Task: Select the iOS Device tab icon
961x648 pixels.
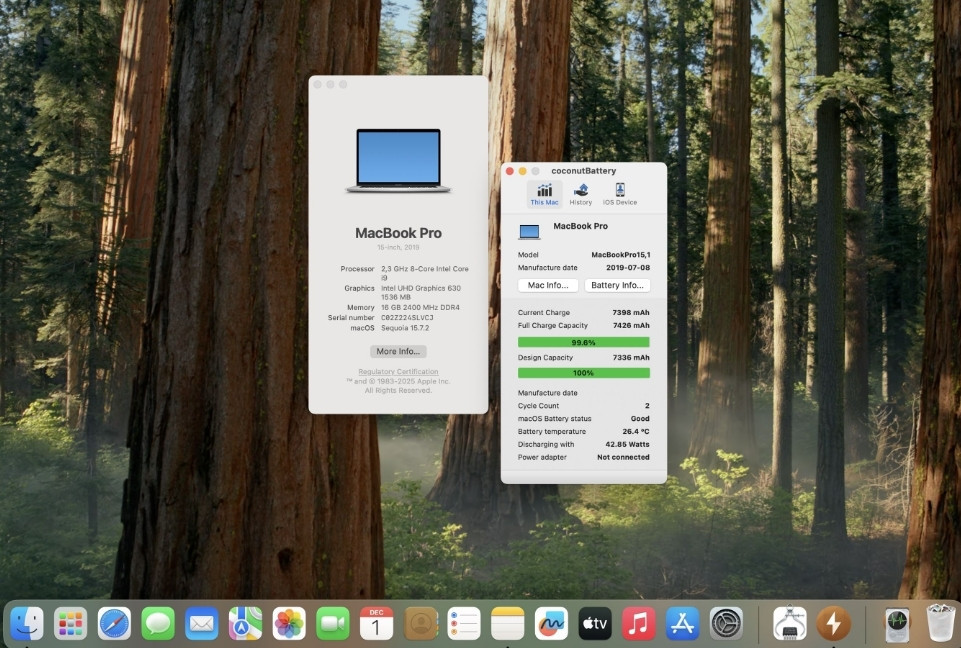Action: (619, 193)
